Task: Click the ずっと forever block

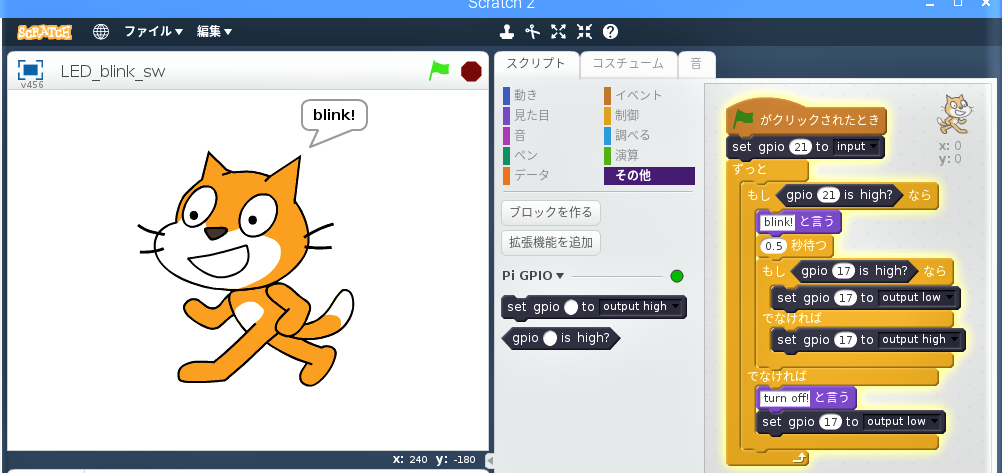Action: (750, 170)
